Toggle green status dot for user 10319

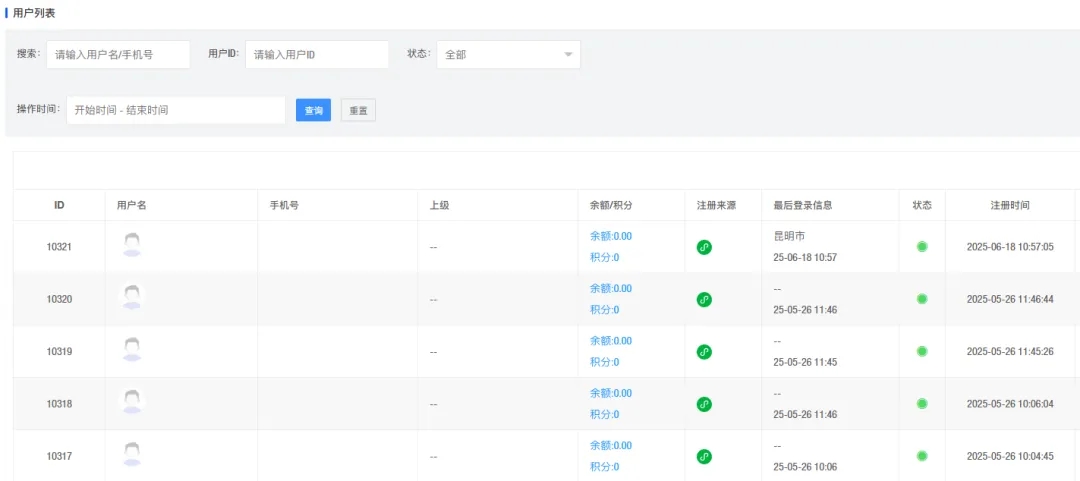pos(922,351)
